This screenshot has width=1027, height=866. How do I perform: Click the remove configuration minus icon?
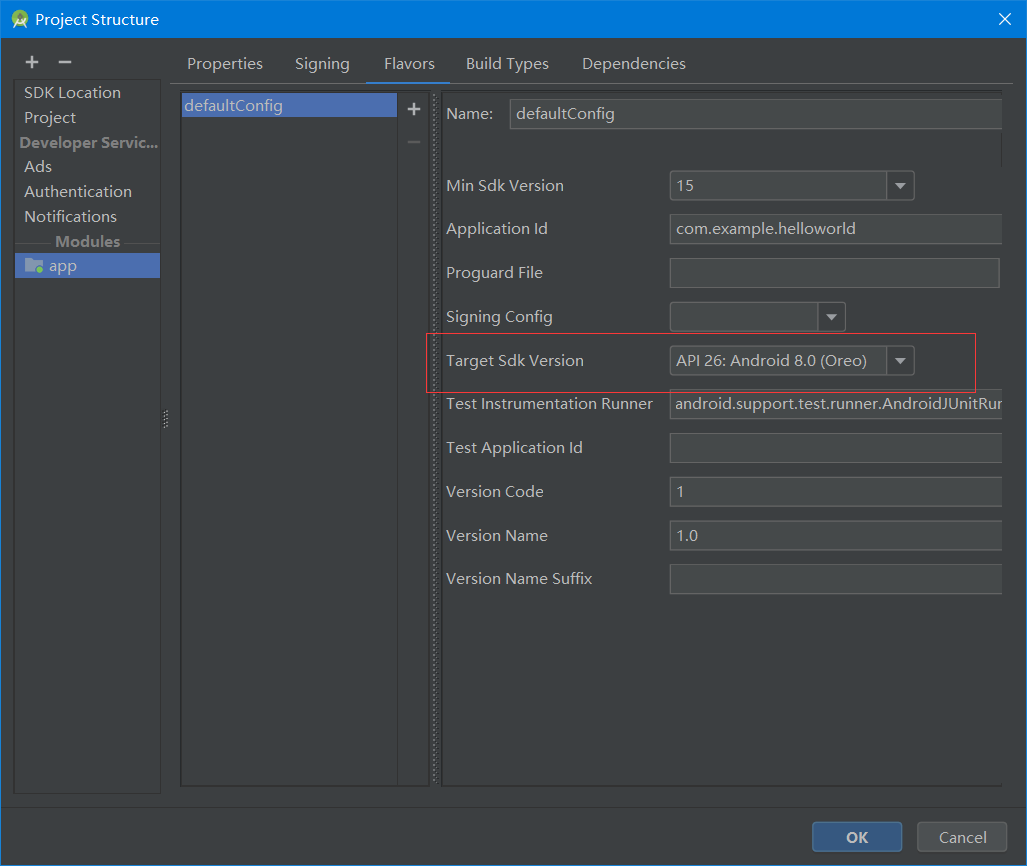tap(64, 61)
